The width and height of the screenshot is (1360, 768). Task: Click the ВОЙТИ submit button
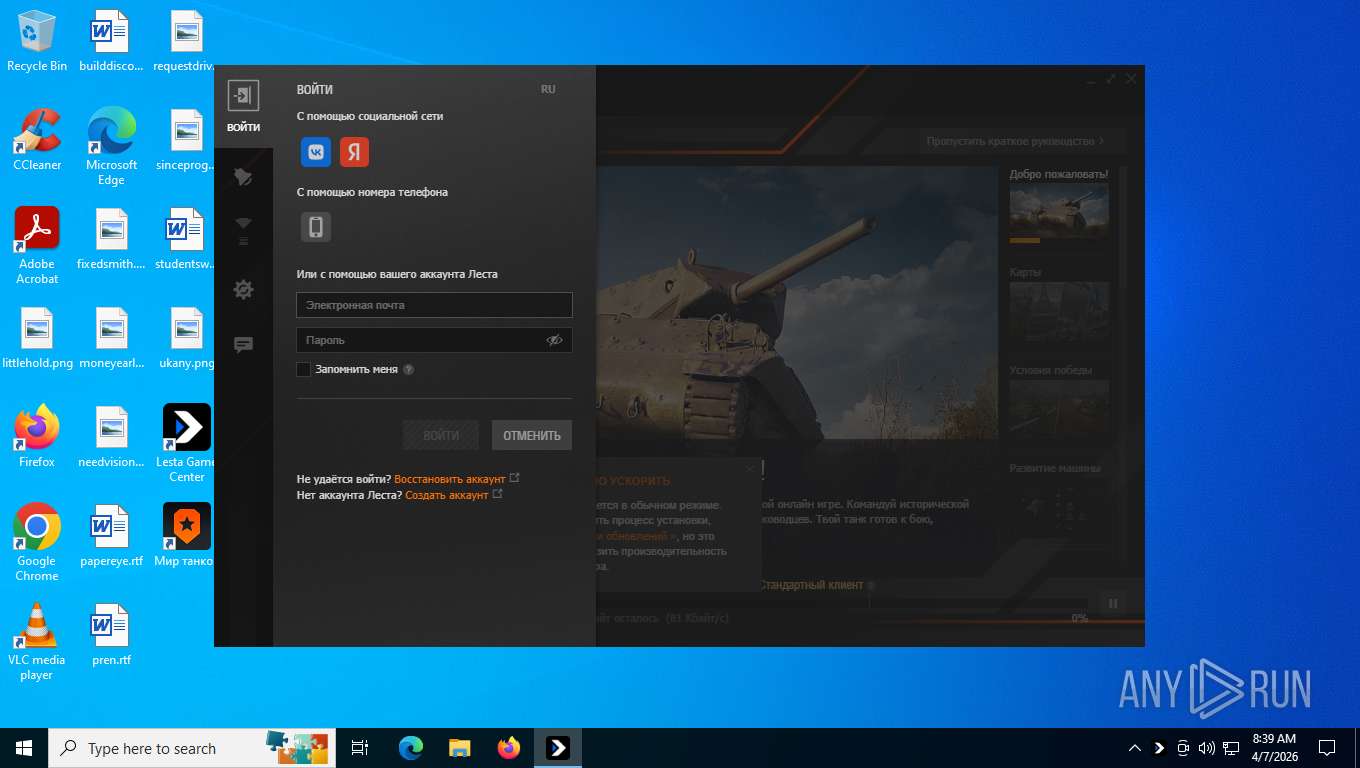441,435
